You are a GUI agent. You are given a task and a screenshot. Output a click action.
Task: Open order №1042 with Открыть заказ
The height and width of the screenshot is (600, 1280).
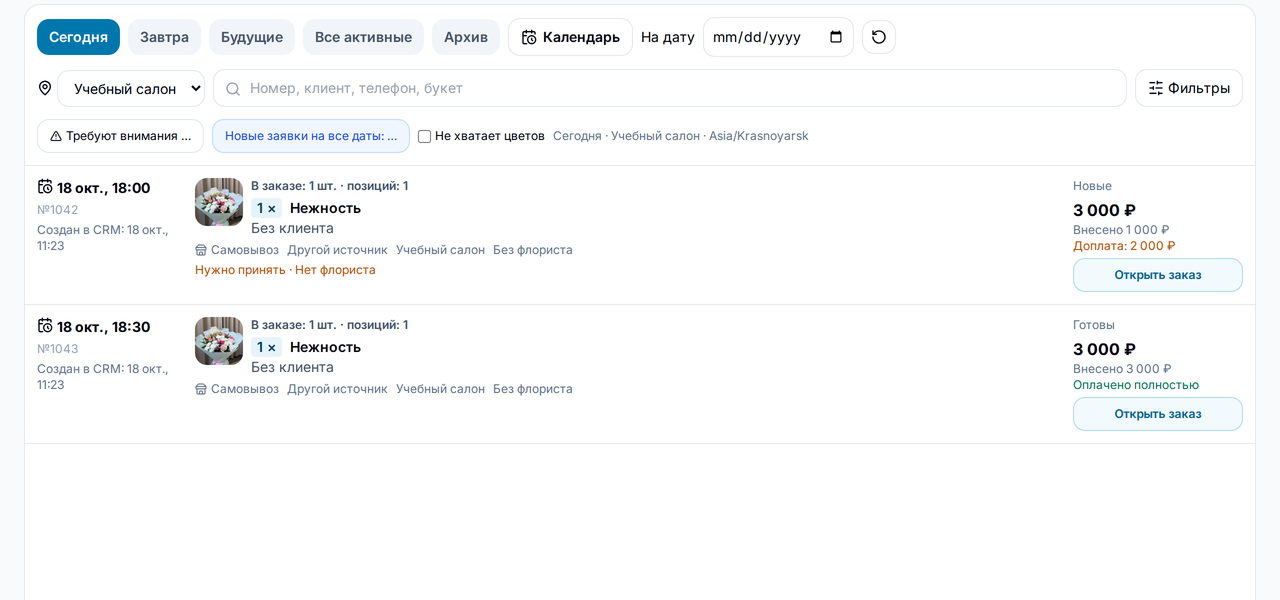click(1158, 275)
